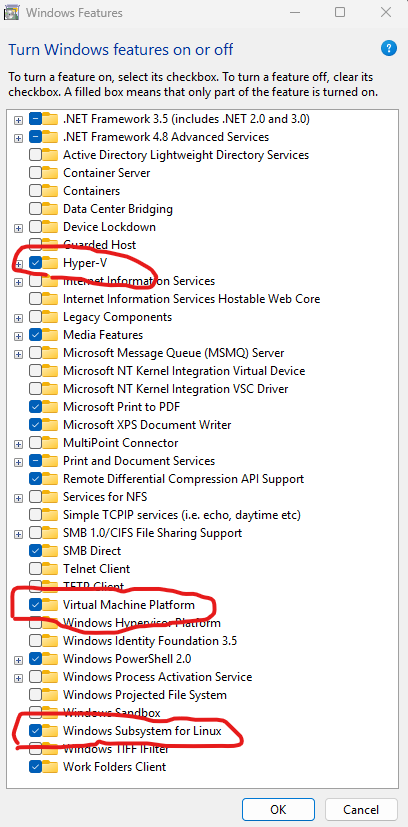Viewport: 408px width, 827px height.
Task: Expand the Device Lockdown node
Action: [x=18, y=227]
